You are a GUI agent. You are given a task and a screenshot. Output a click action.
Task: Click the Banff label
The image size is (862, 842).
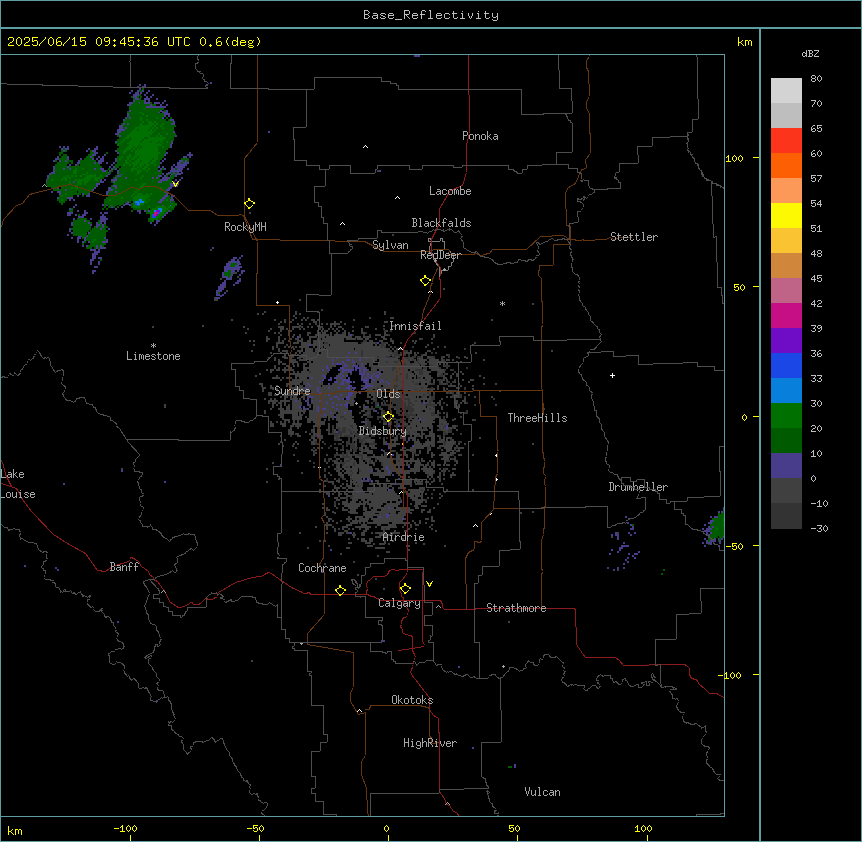tap(124, 567)
